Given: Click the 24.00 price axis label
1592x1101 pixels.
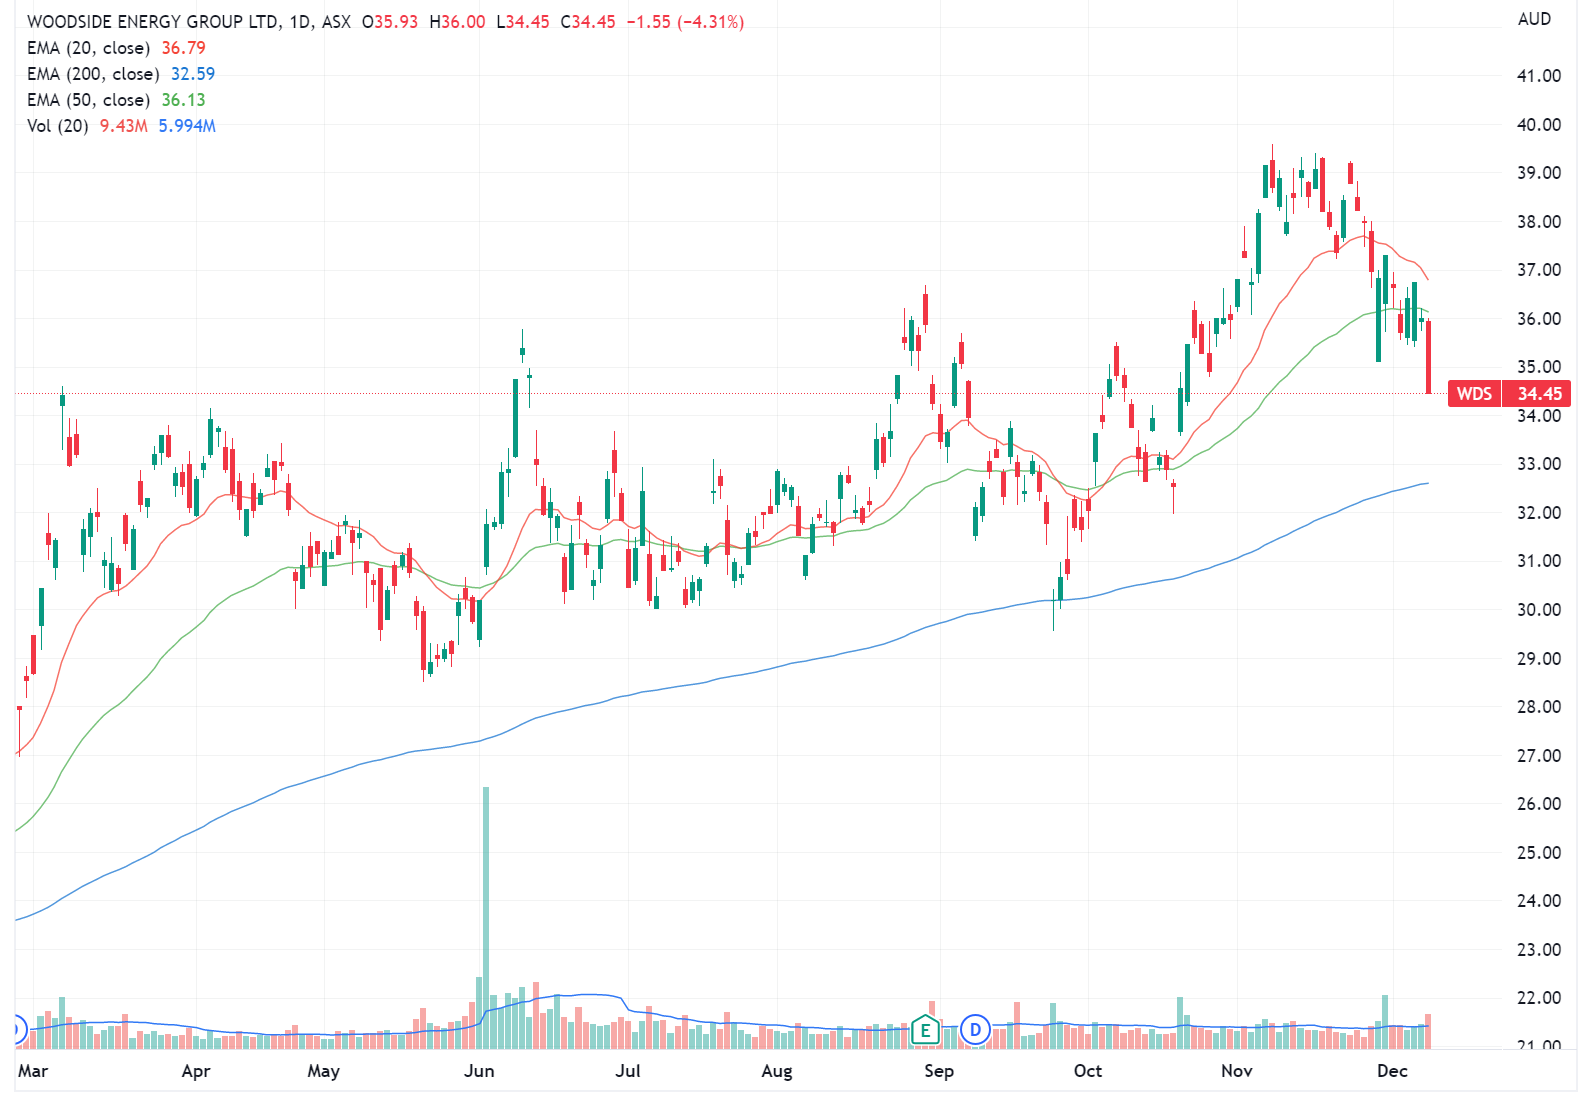Looking at the screenshot, I should click(x=1539, y=901).
